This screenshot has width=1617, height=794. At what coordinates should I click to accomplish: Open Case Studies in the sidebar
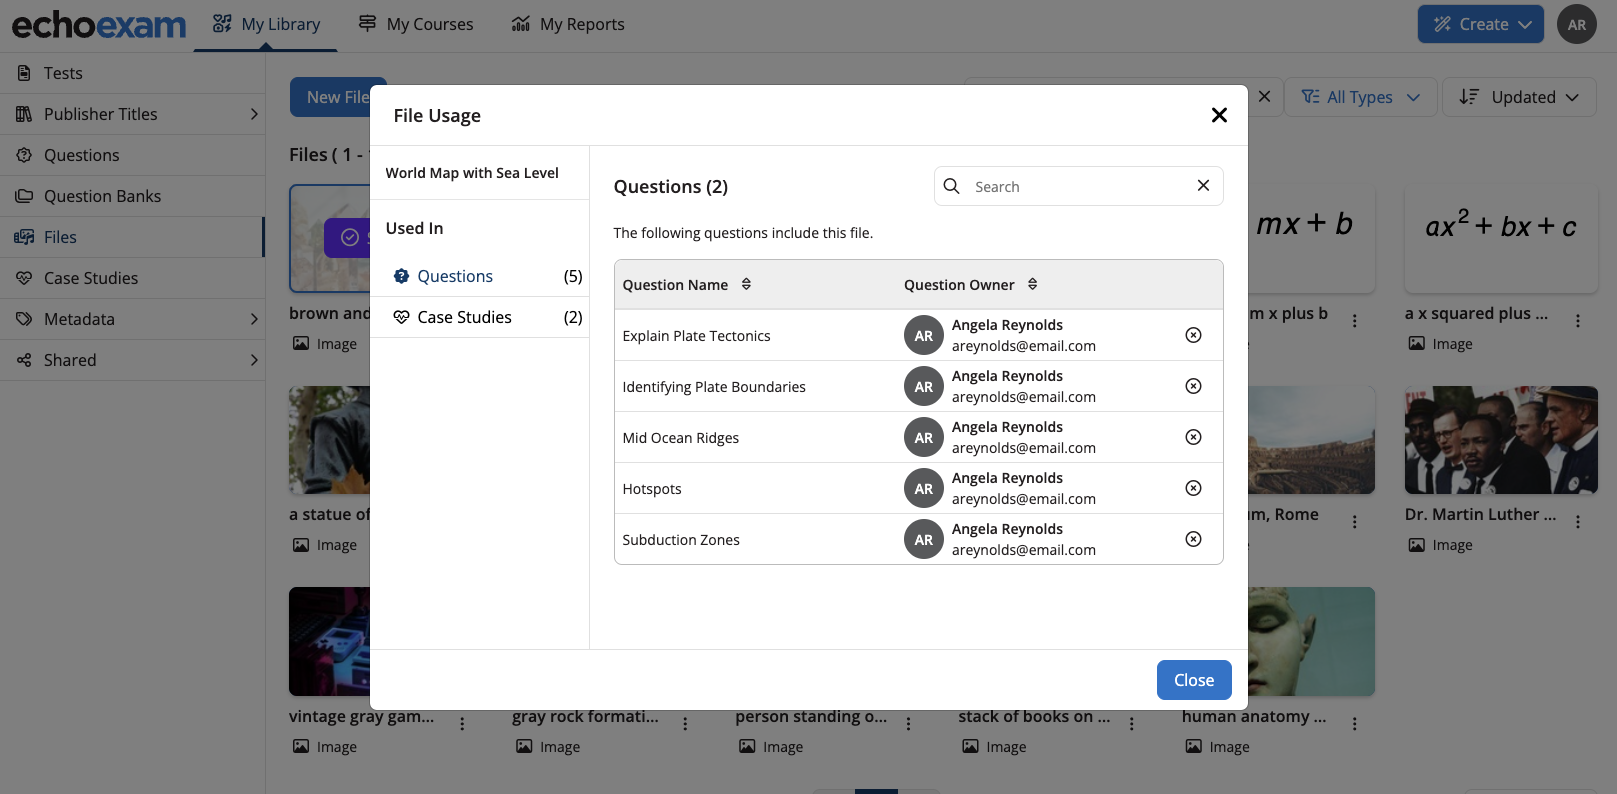coord(132,278)
